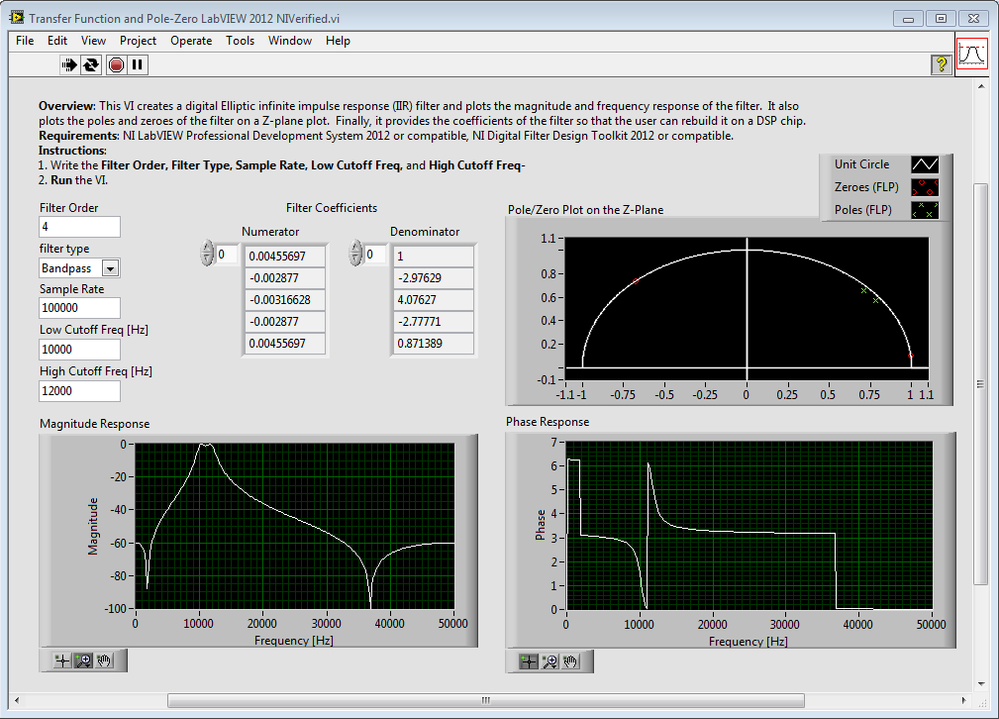Click the scroll right arrow
The height and width of the screenshot is (719, 999).
pos(963,701)
